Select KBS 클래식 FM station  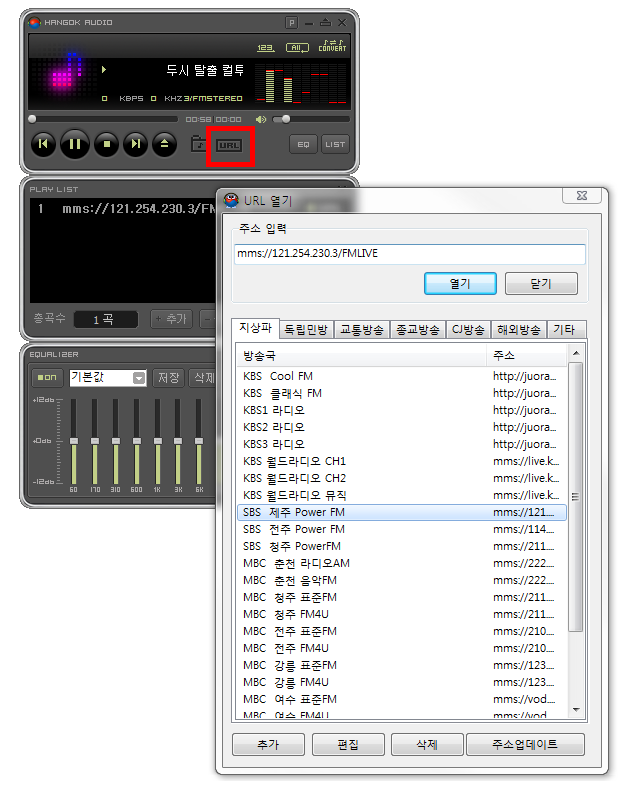point(402,393)
